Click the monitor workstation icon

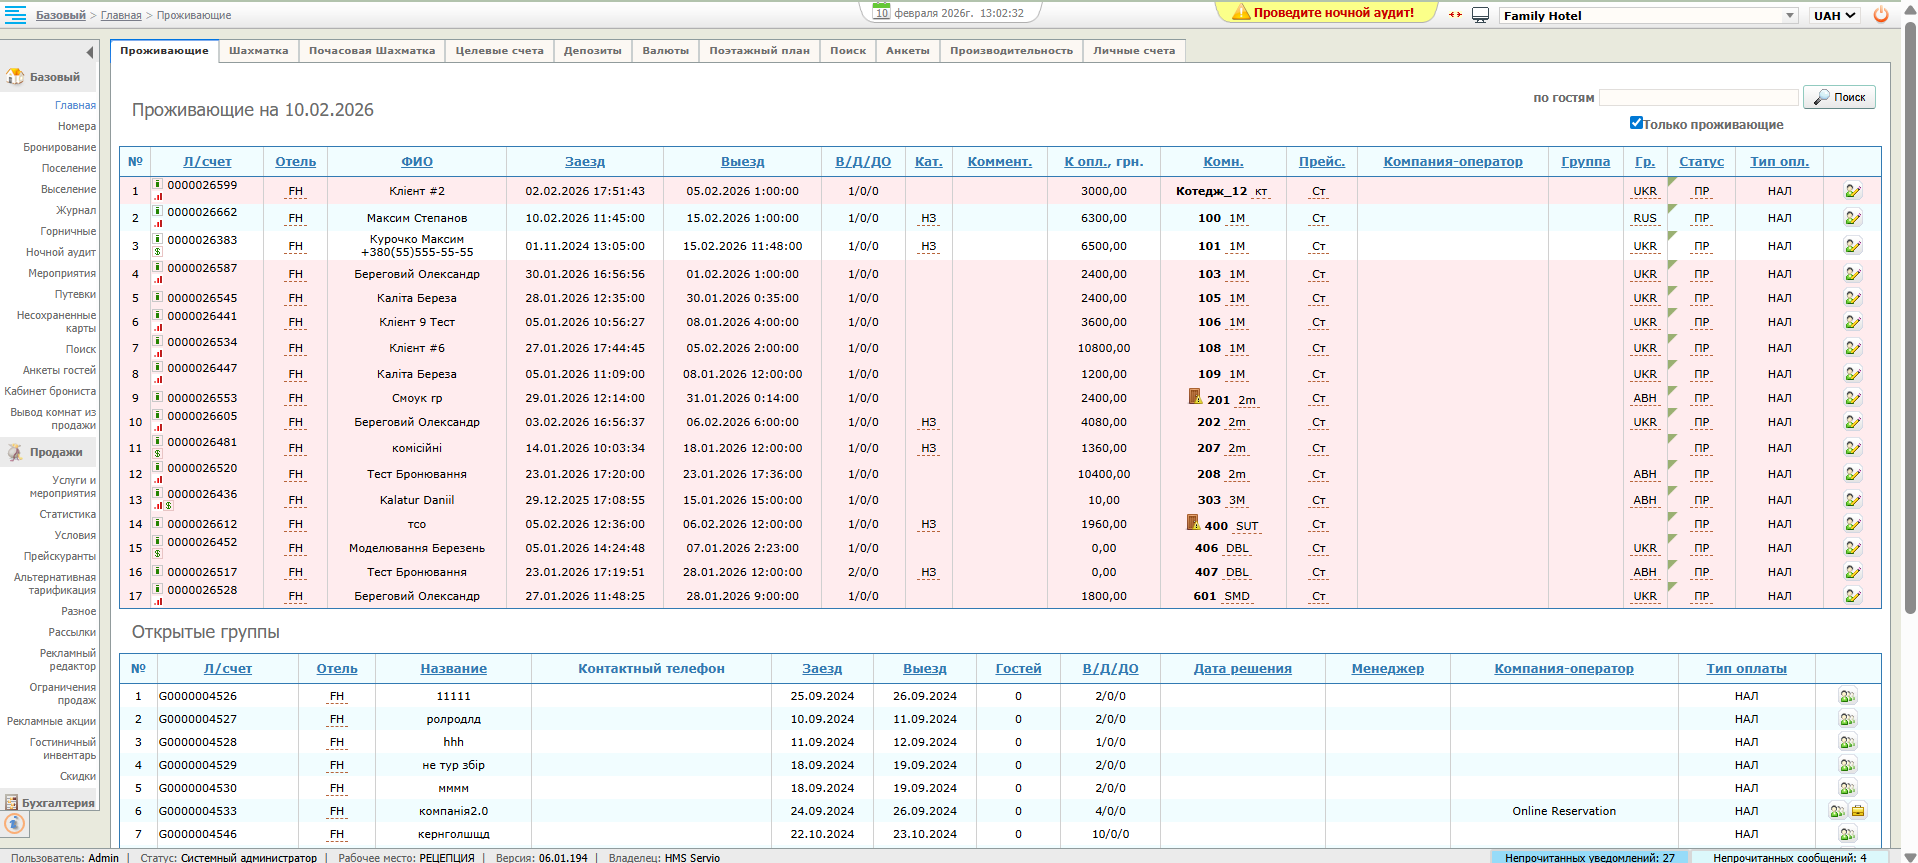1481,15
